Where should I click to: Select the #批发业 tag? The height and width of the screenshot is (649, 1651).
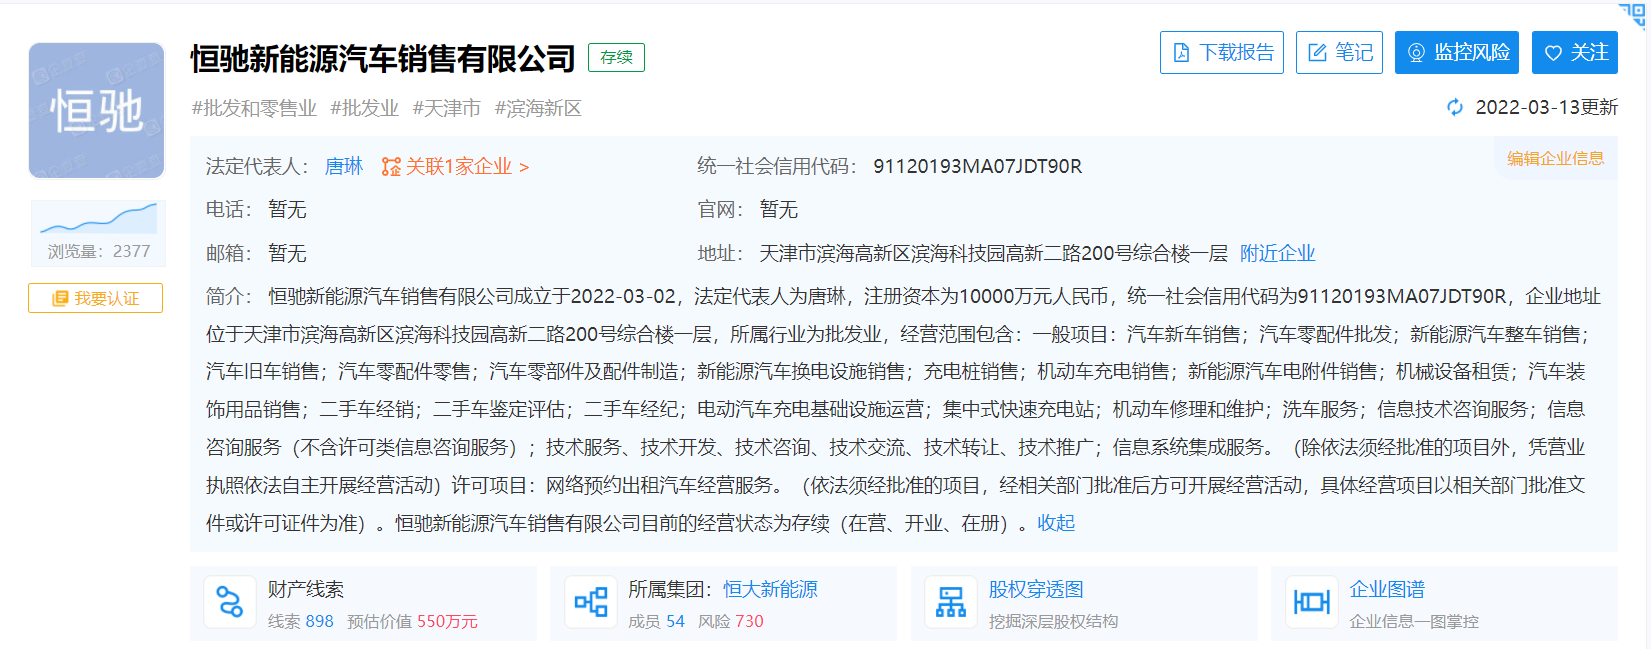tap(365, 108)
